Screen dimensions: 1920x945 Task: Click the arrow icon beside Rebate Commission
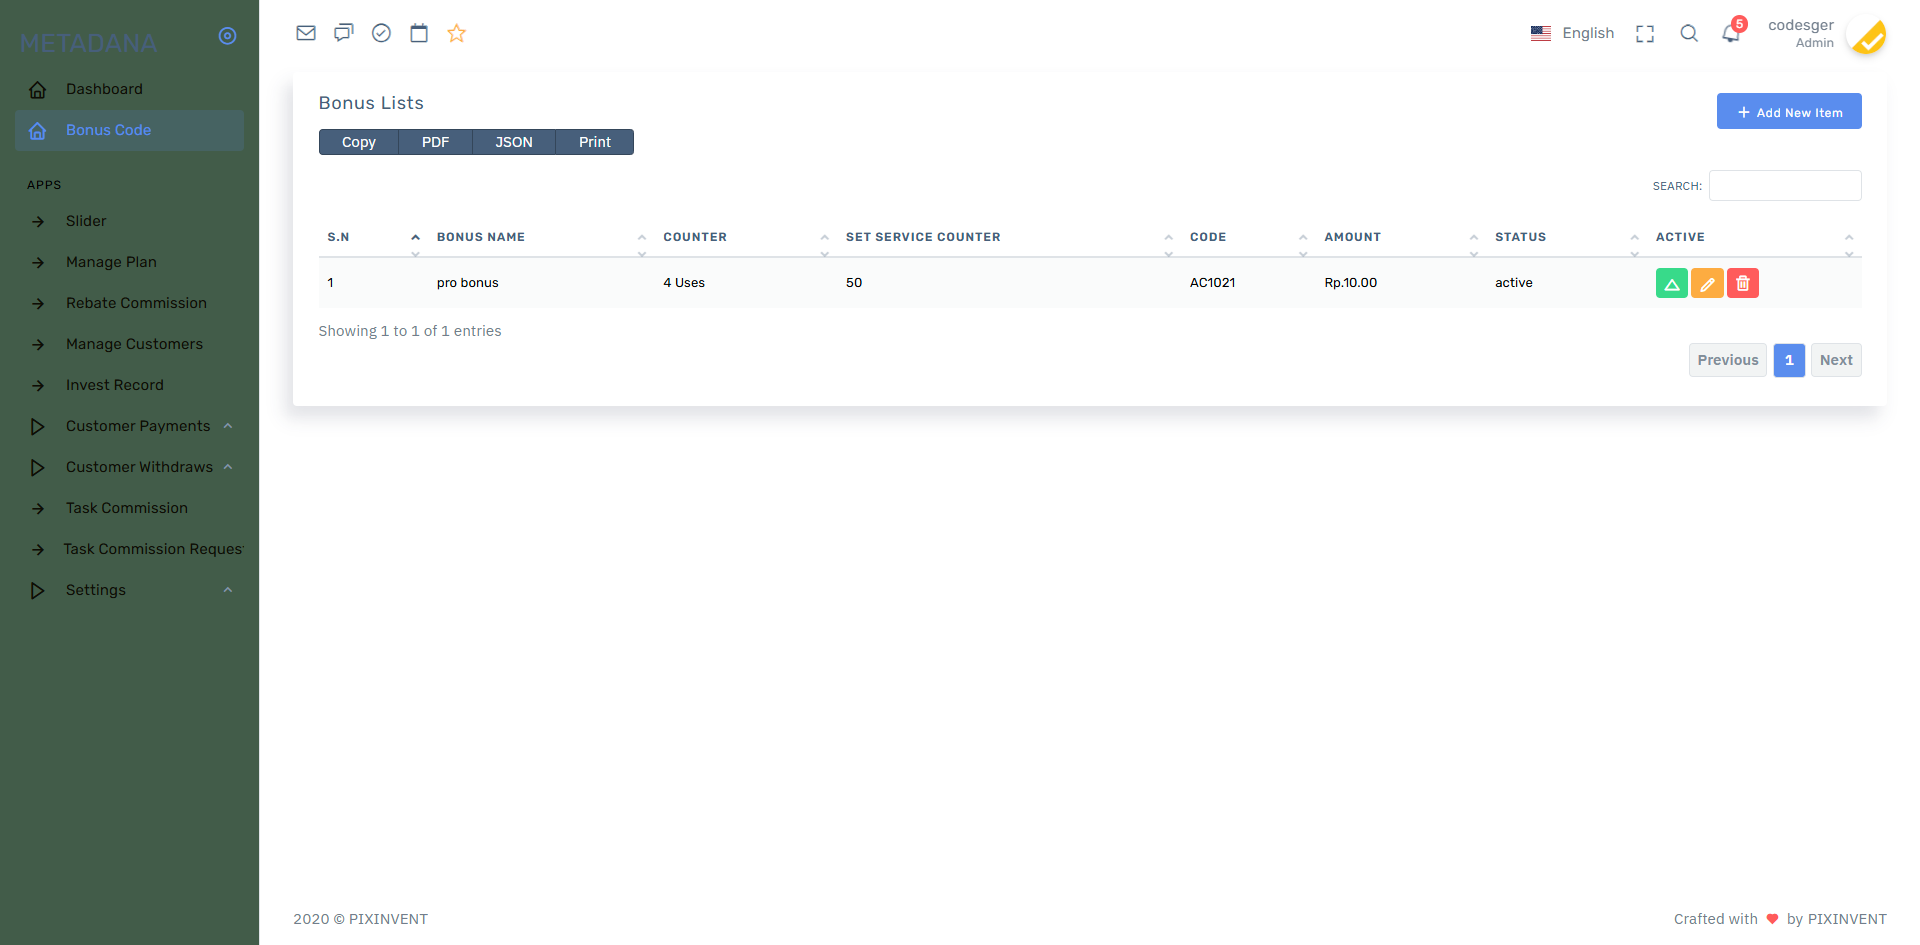38,304
